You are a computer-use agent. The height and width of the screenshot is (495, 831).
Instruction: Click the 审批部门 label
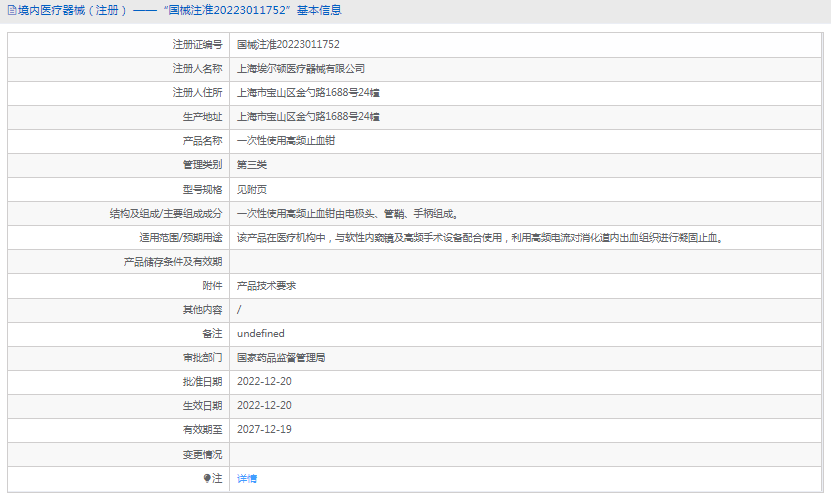click(x=202, y=358)
